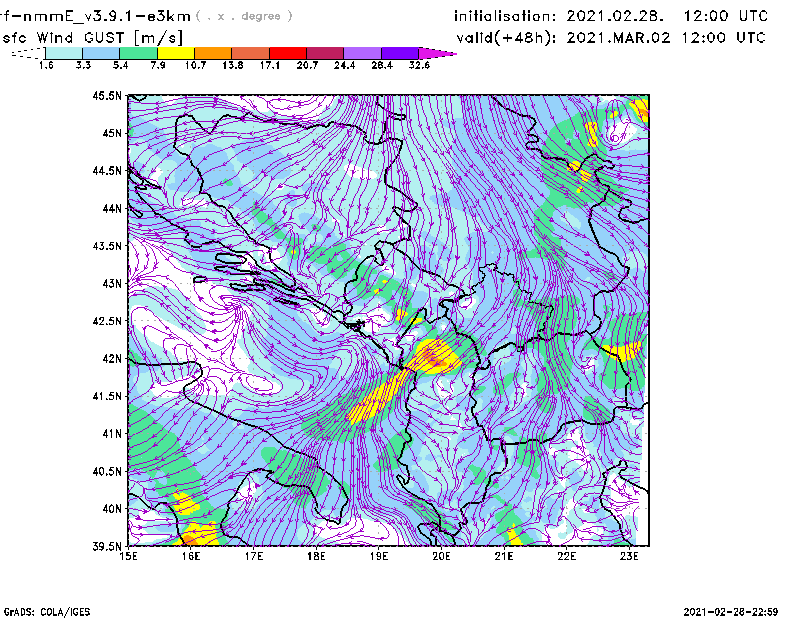
Task: Click the 42N latitude label
Action: (x=112, y=358)
